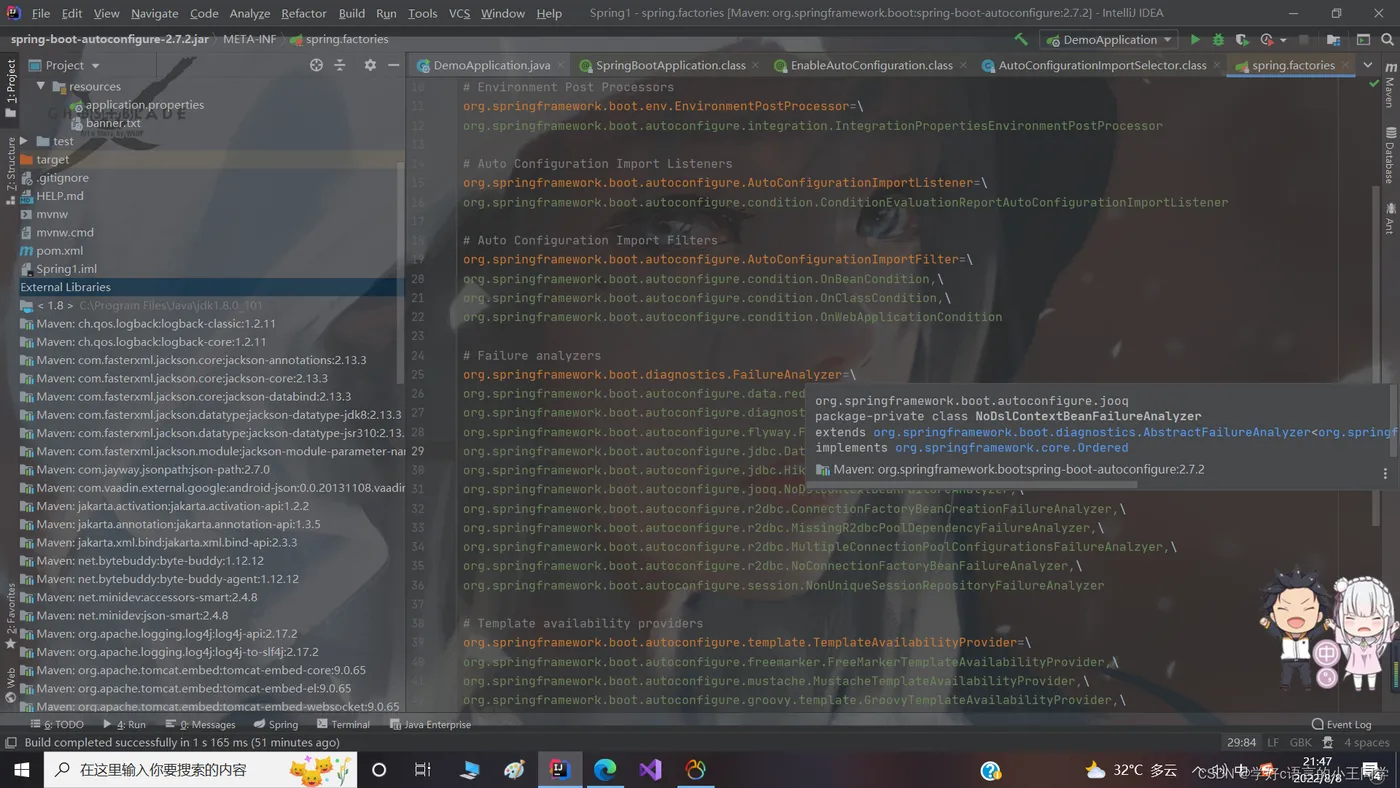Open the Spring tool window
This screenshot has height=788, width=1400.
click(x=276, y=724)
